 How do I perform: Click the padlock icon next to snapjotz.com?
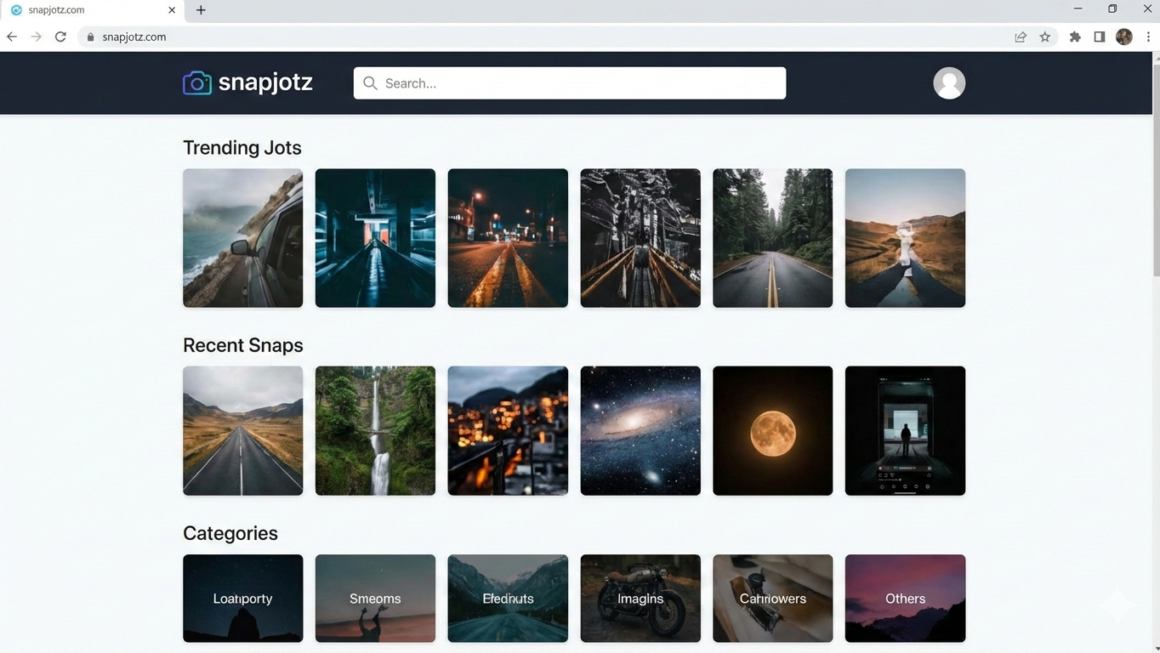[x=90, y=36]
